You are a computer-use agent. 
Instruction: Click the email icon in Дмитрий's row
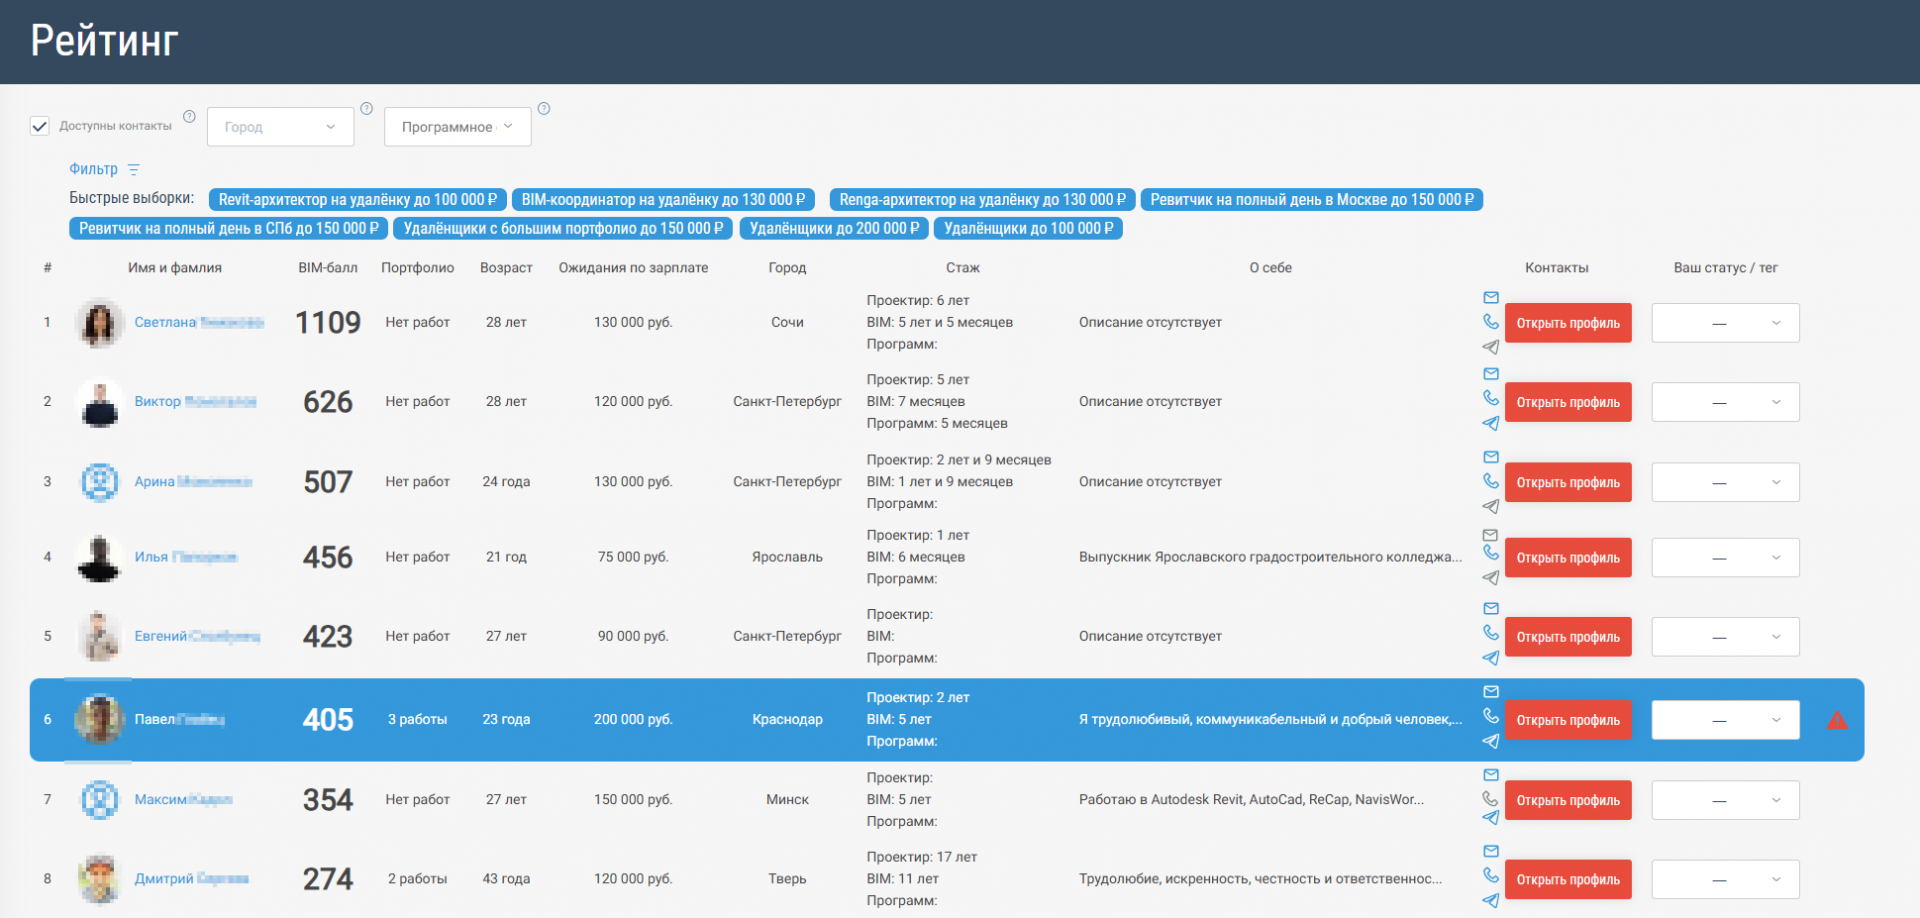click(x=1490, y=851)
